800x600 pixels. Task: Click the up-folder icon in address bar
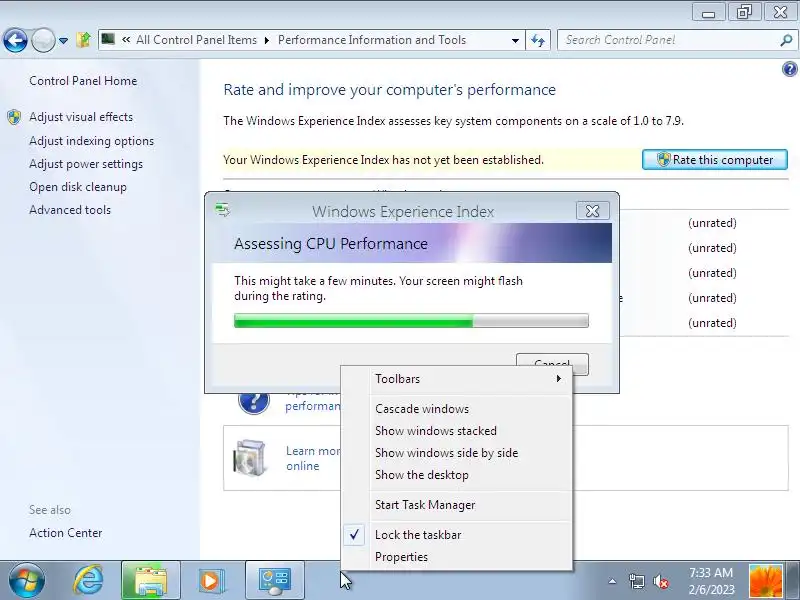83,40
